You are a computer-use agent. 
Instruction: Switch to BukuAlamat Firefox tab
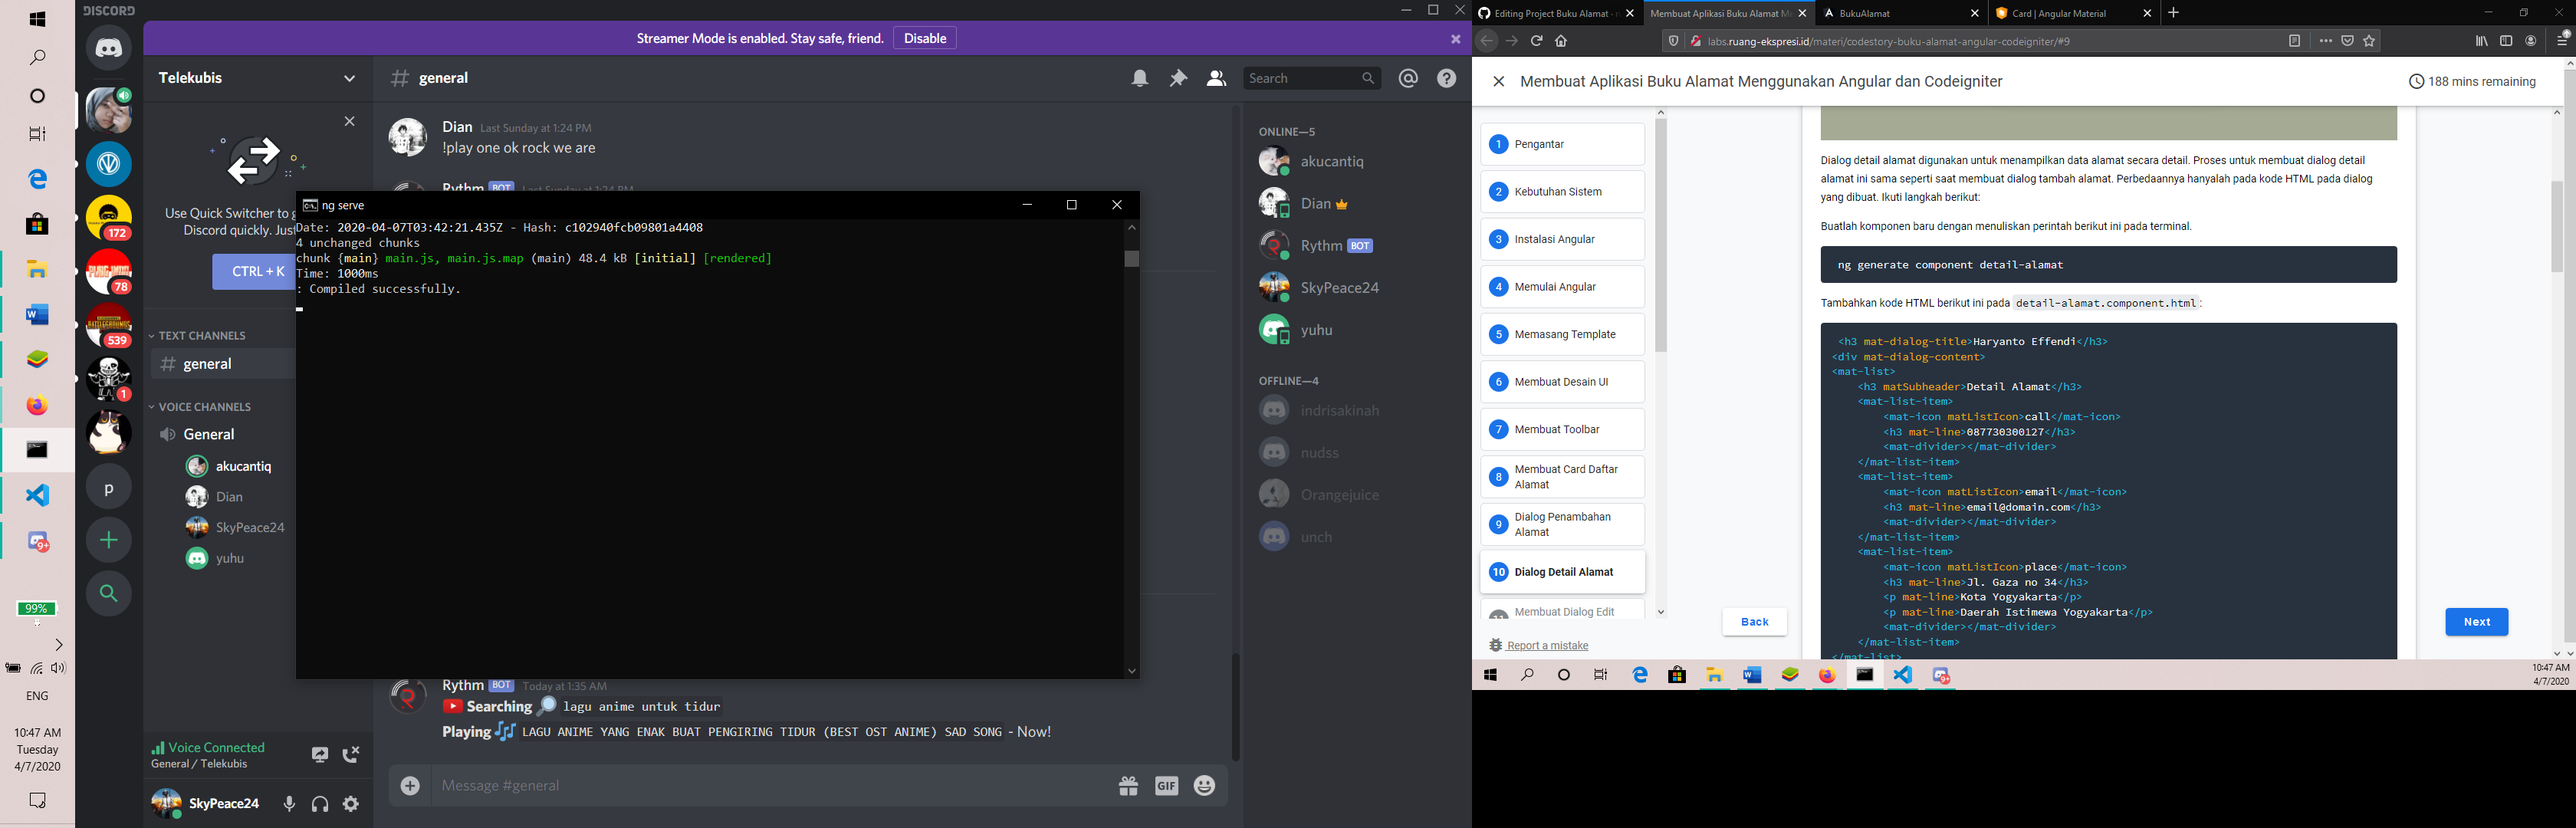(1899, 13)
